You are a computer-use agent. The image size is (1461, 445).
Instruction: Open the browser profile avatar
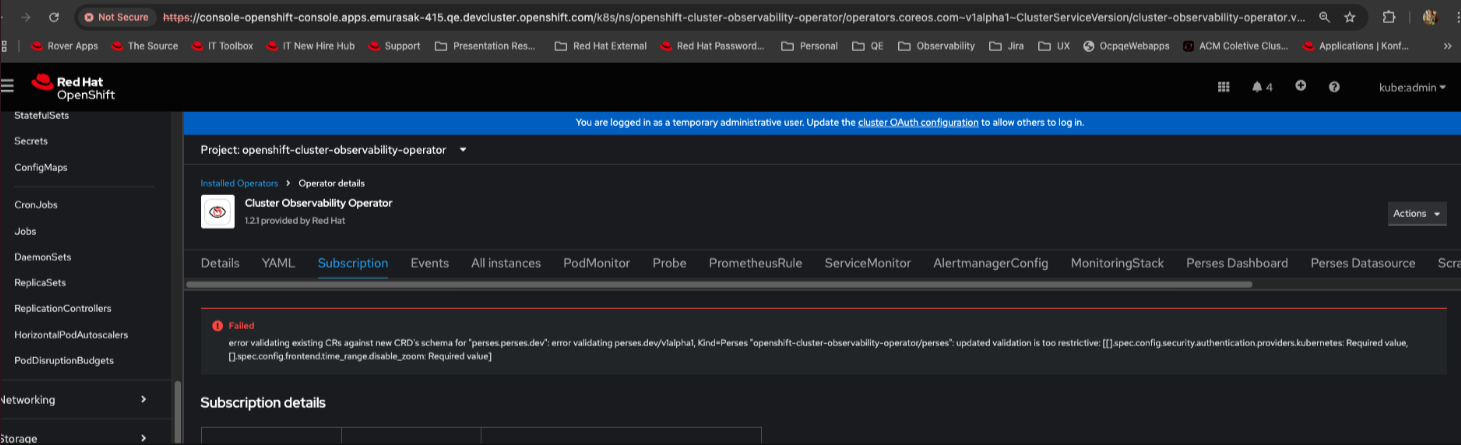click(1430, 17)
